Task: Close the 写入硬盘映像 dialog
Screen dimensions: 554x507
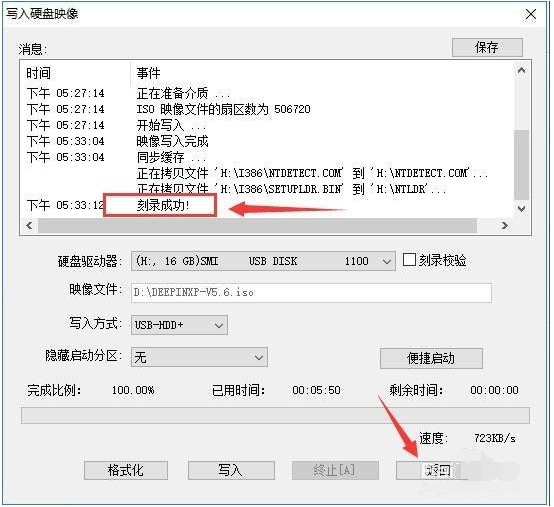Action: (x=531, y=14)
